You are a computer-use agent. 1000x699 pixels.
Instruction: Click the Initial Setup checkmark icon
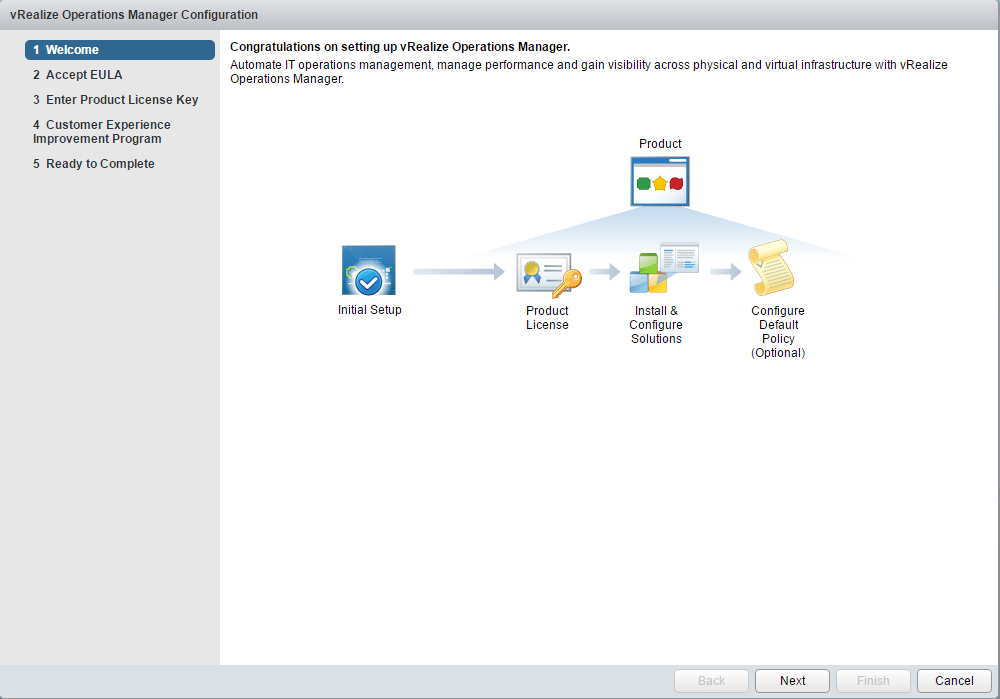pos(369,270)
